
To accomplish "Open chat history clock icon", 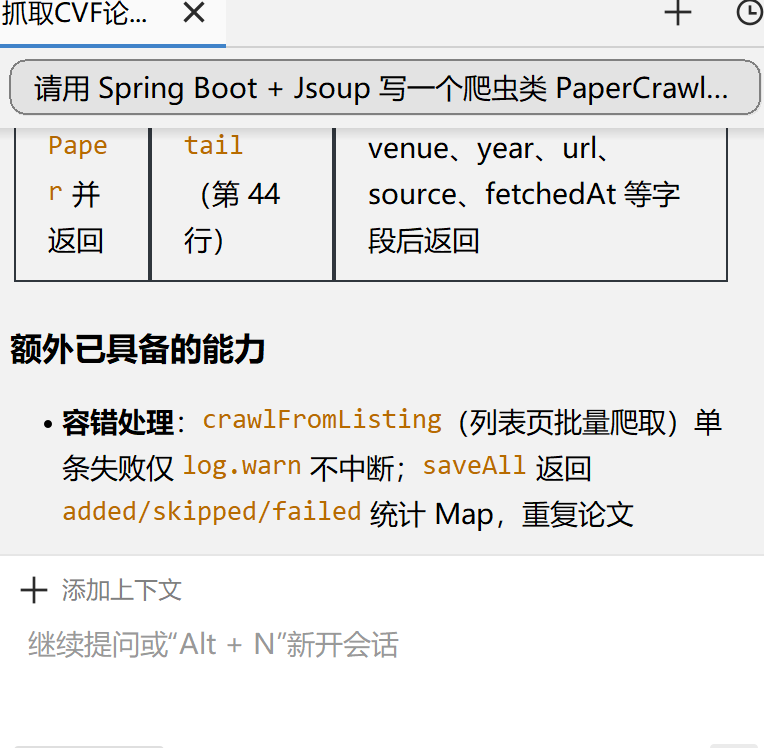I will [749, 13].
